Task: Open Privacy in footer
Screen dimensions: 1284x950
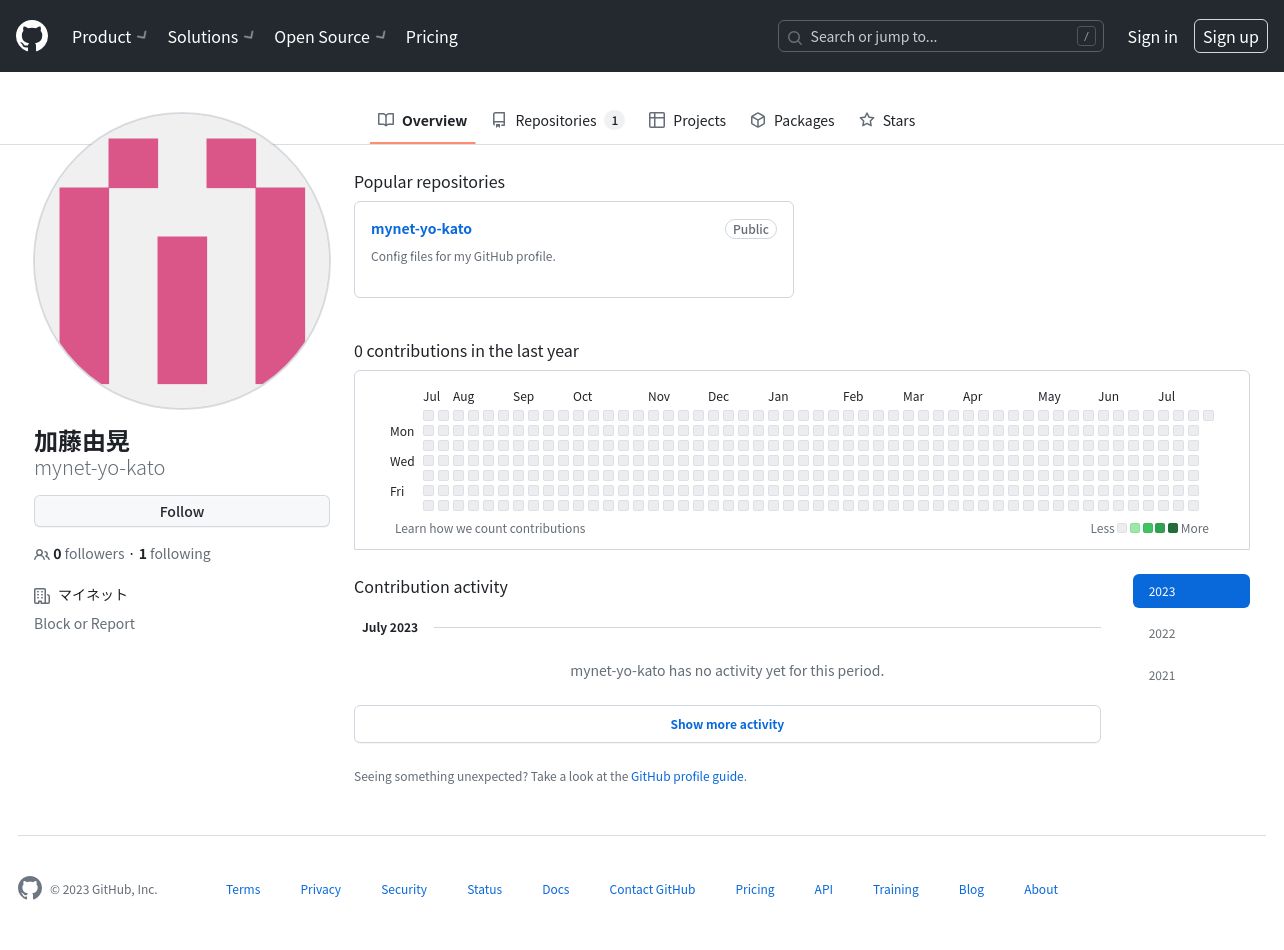Action: 321,889
